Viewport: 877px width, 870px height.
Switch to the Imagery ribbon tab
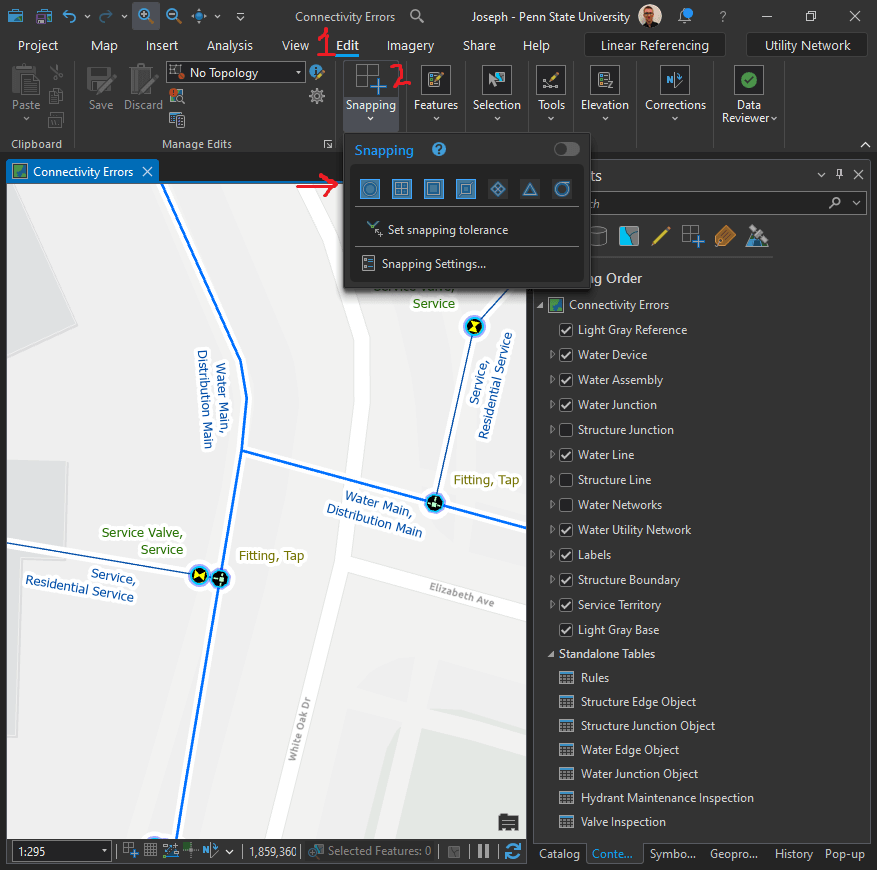point(410,46)
